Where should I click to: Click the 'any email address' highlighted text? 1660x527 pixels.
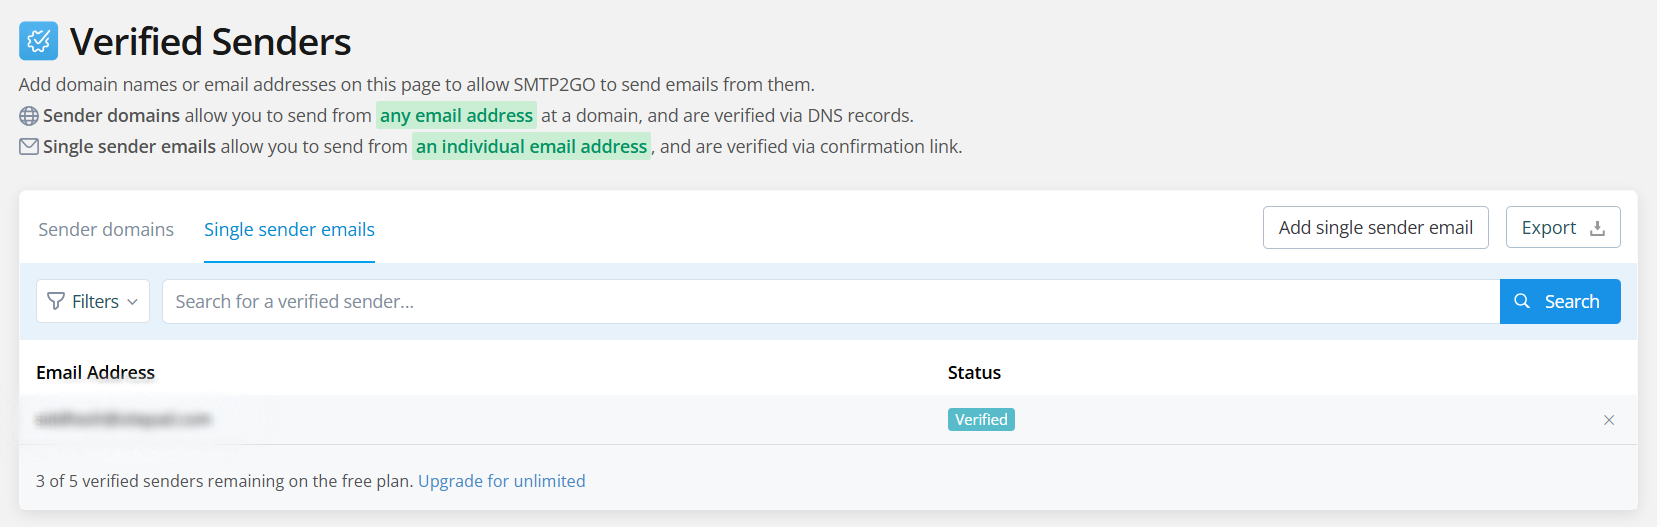456,116
